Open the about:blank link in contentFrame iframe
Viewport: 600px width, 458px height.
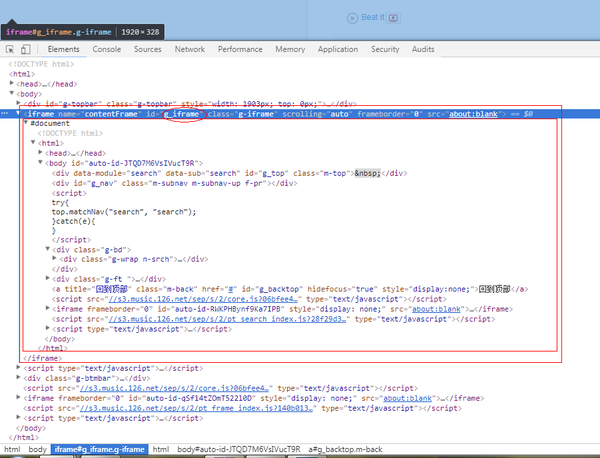[x=473, y=114]
